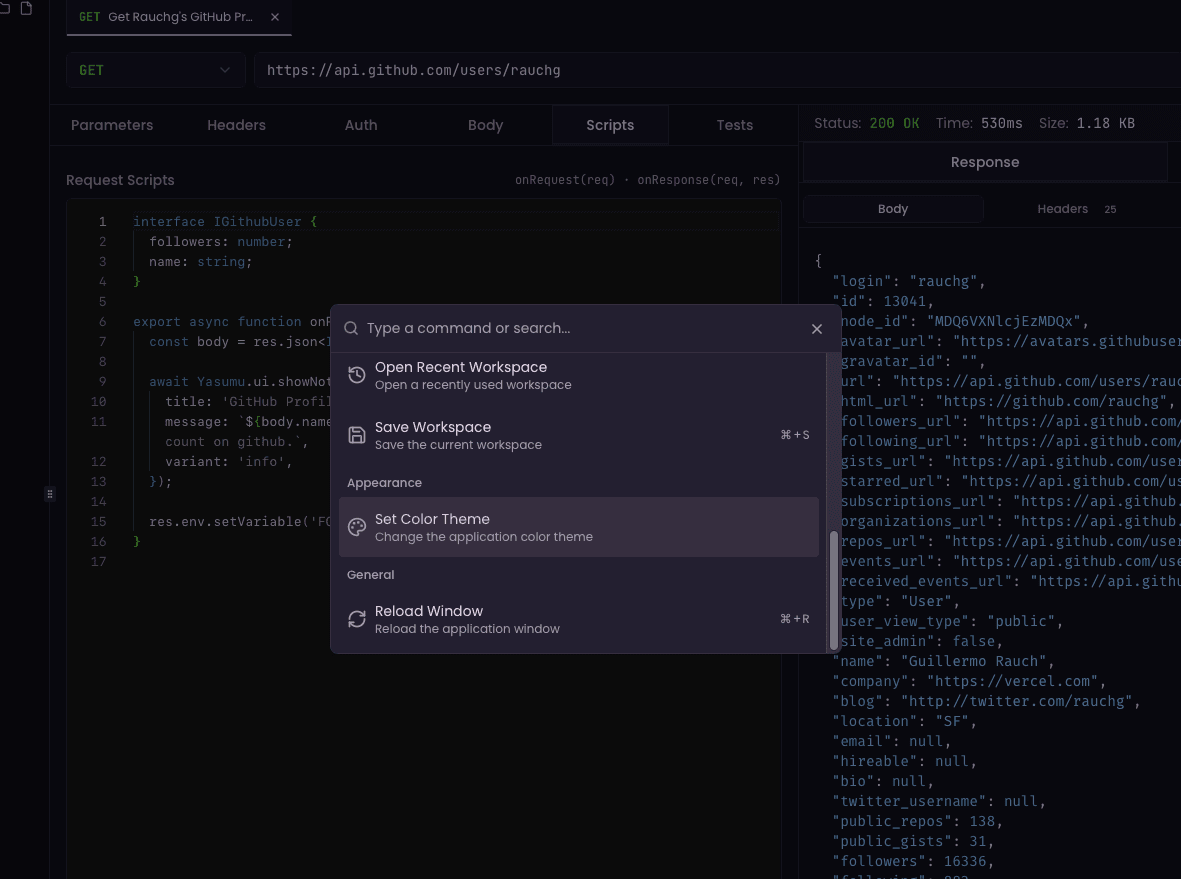Select the Headers tab in the Response panel
1181x879 pixels.
click(1062, 209)
